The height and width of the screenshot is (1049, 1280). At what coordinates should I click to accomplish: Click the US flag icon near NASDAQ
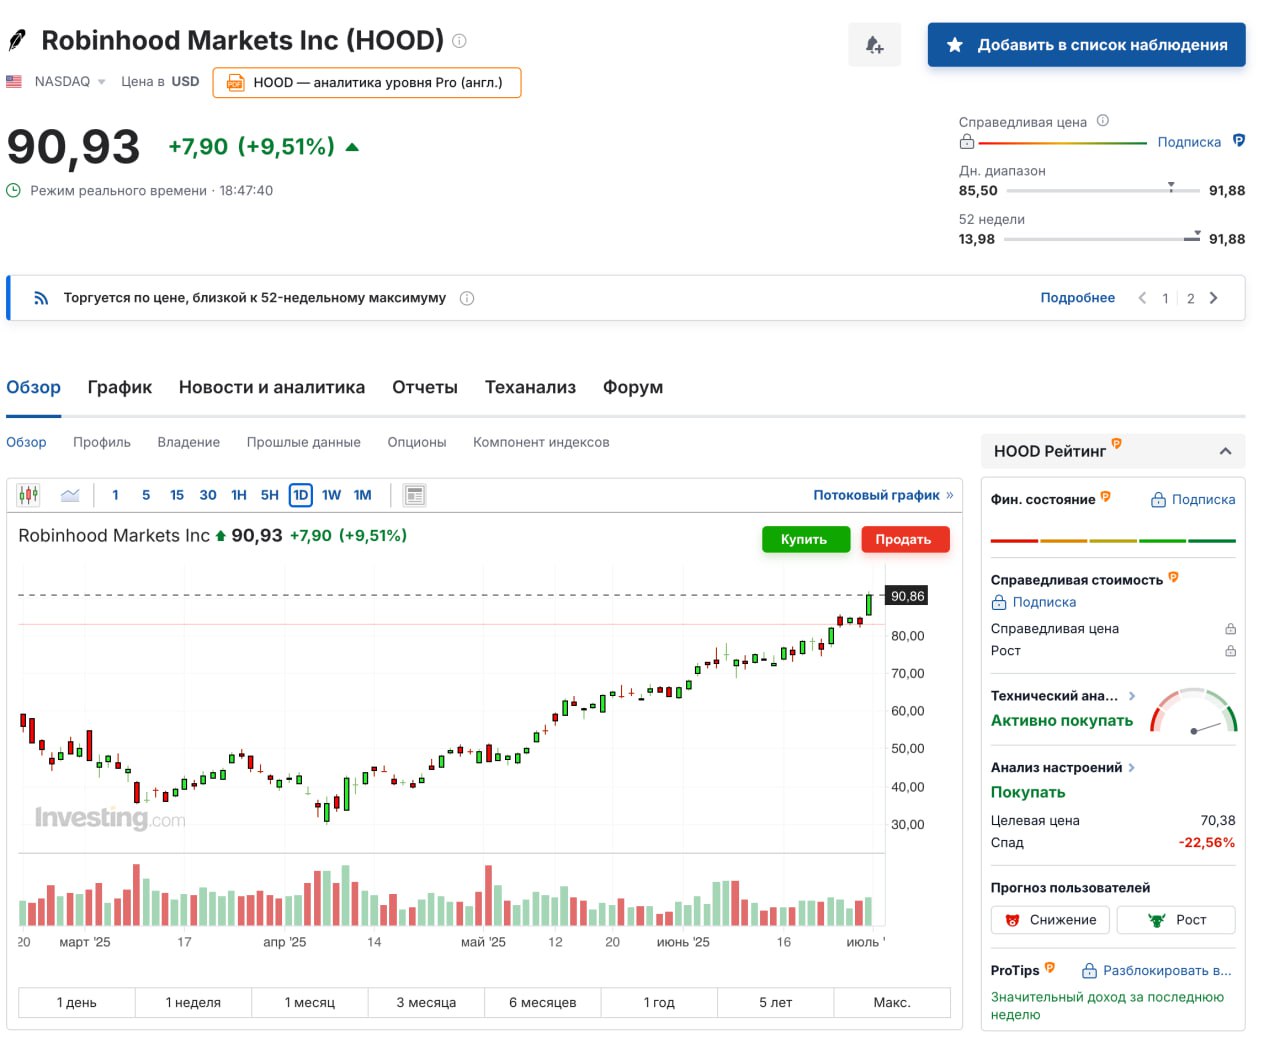14,82
